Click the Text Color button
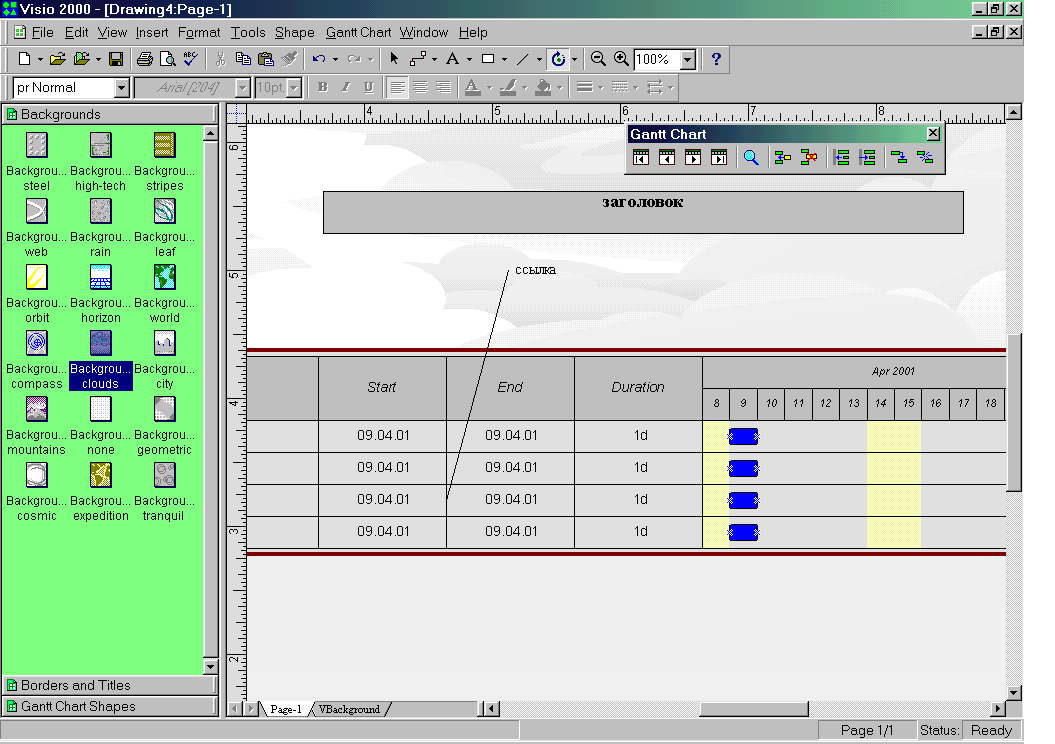The image size is (1055, 744). 472,87
